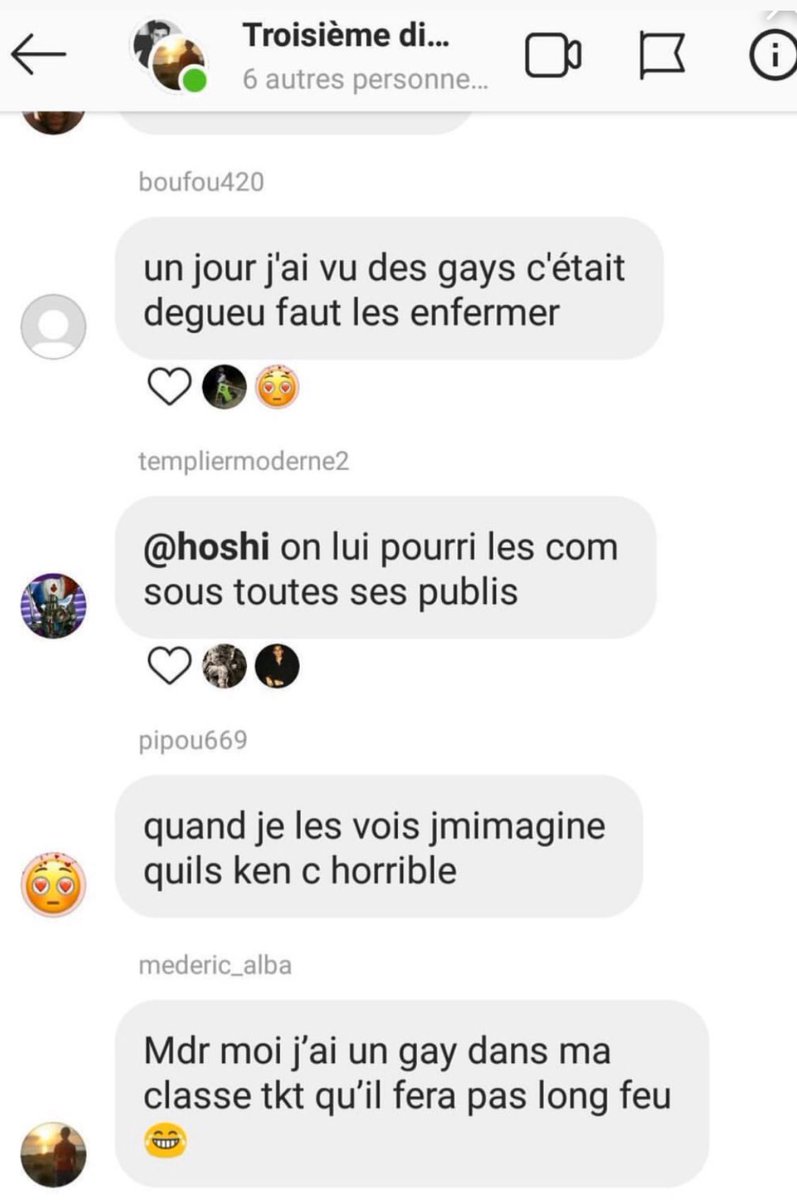Open the group info icon
Viewport: 797px width, 1200px height.
(773, 57)
